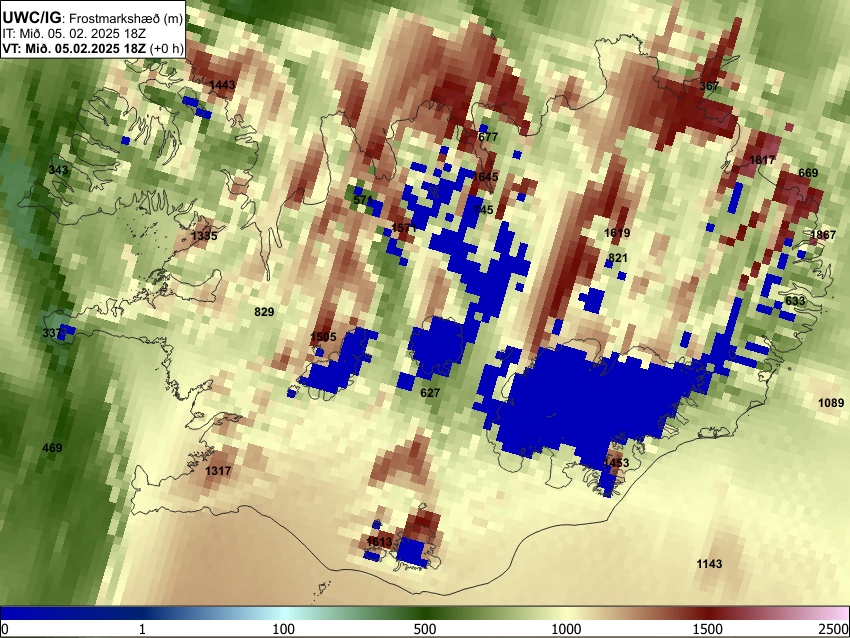Click the map value 677

tap(487, 137)
